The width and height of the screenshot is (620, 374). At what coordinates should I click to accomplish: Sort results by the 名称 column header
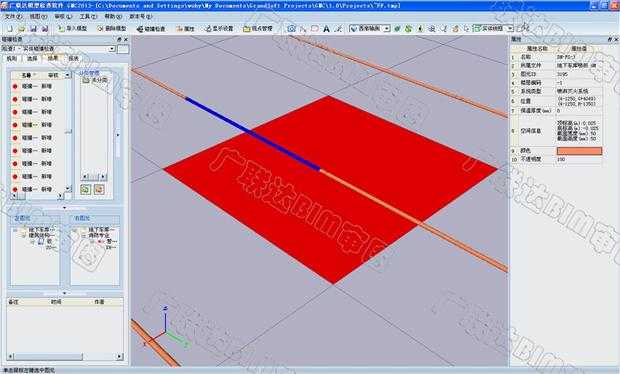click(26, 75)
